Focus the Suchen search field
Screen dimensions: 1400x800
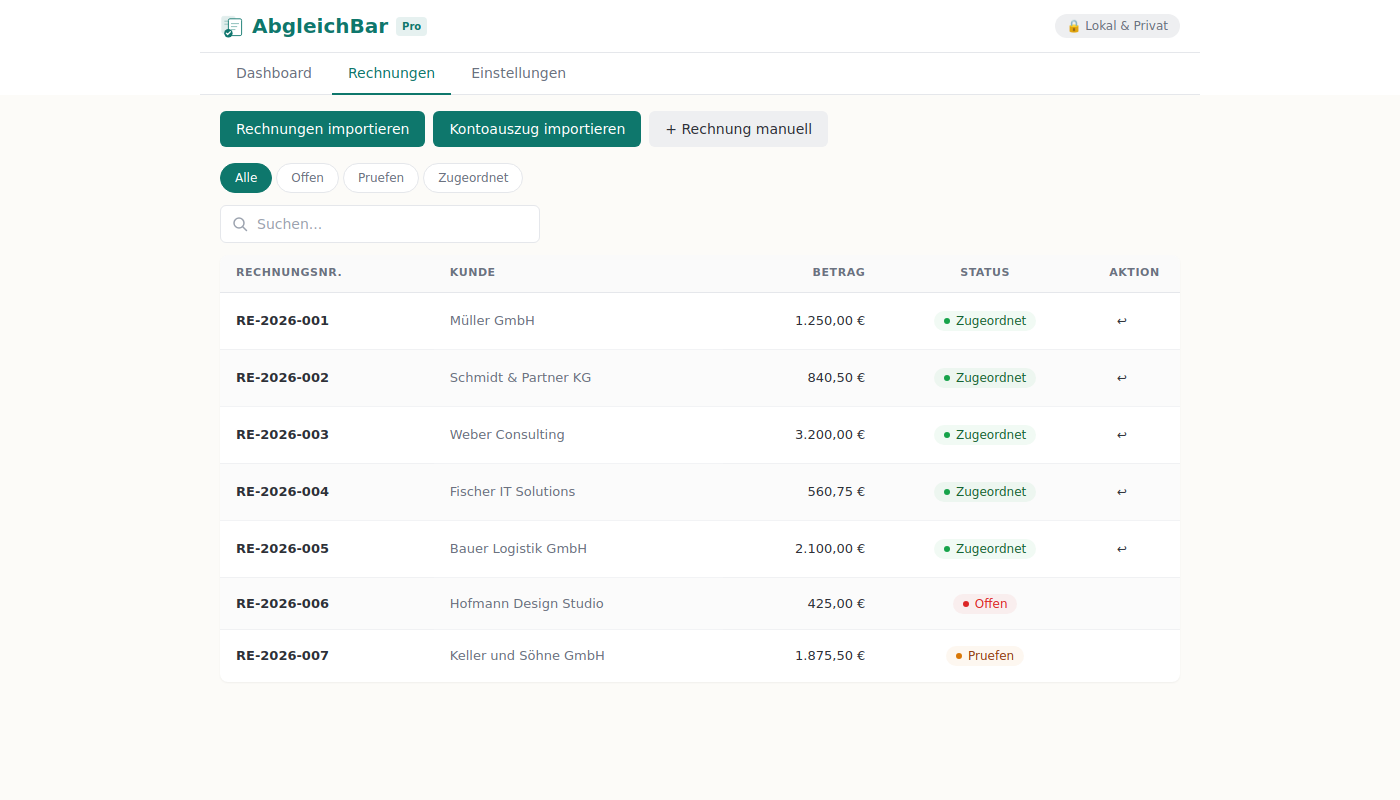(390, 224)
